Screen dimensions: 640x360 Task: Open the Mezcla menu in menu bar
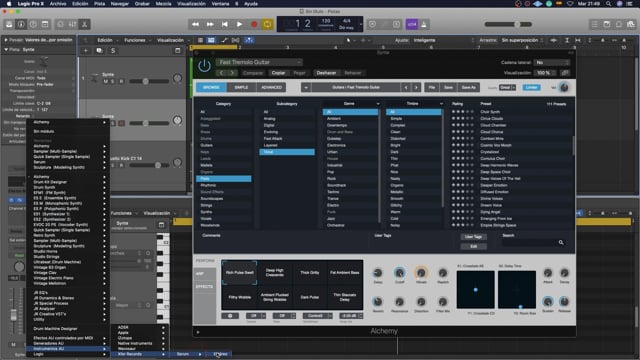pos(163,4)
